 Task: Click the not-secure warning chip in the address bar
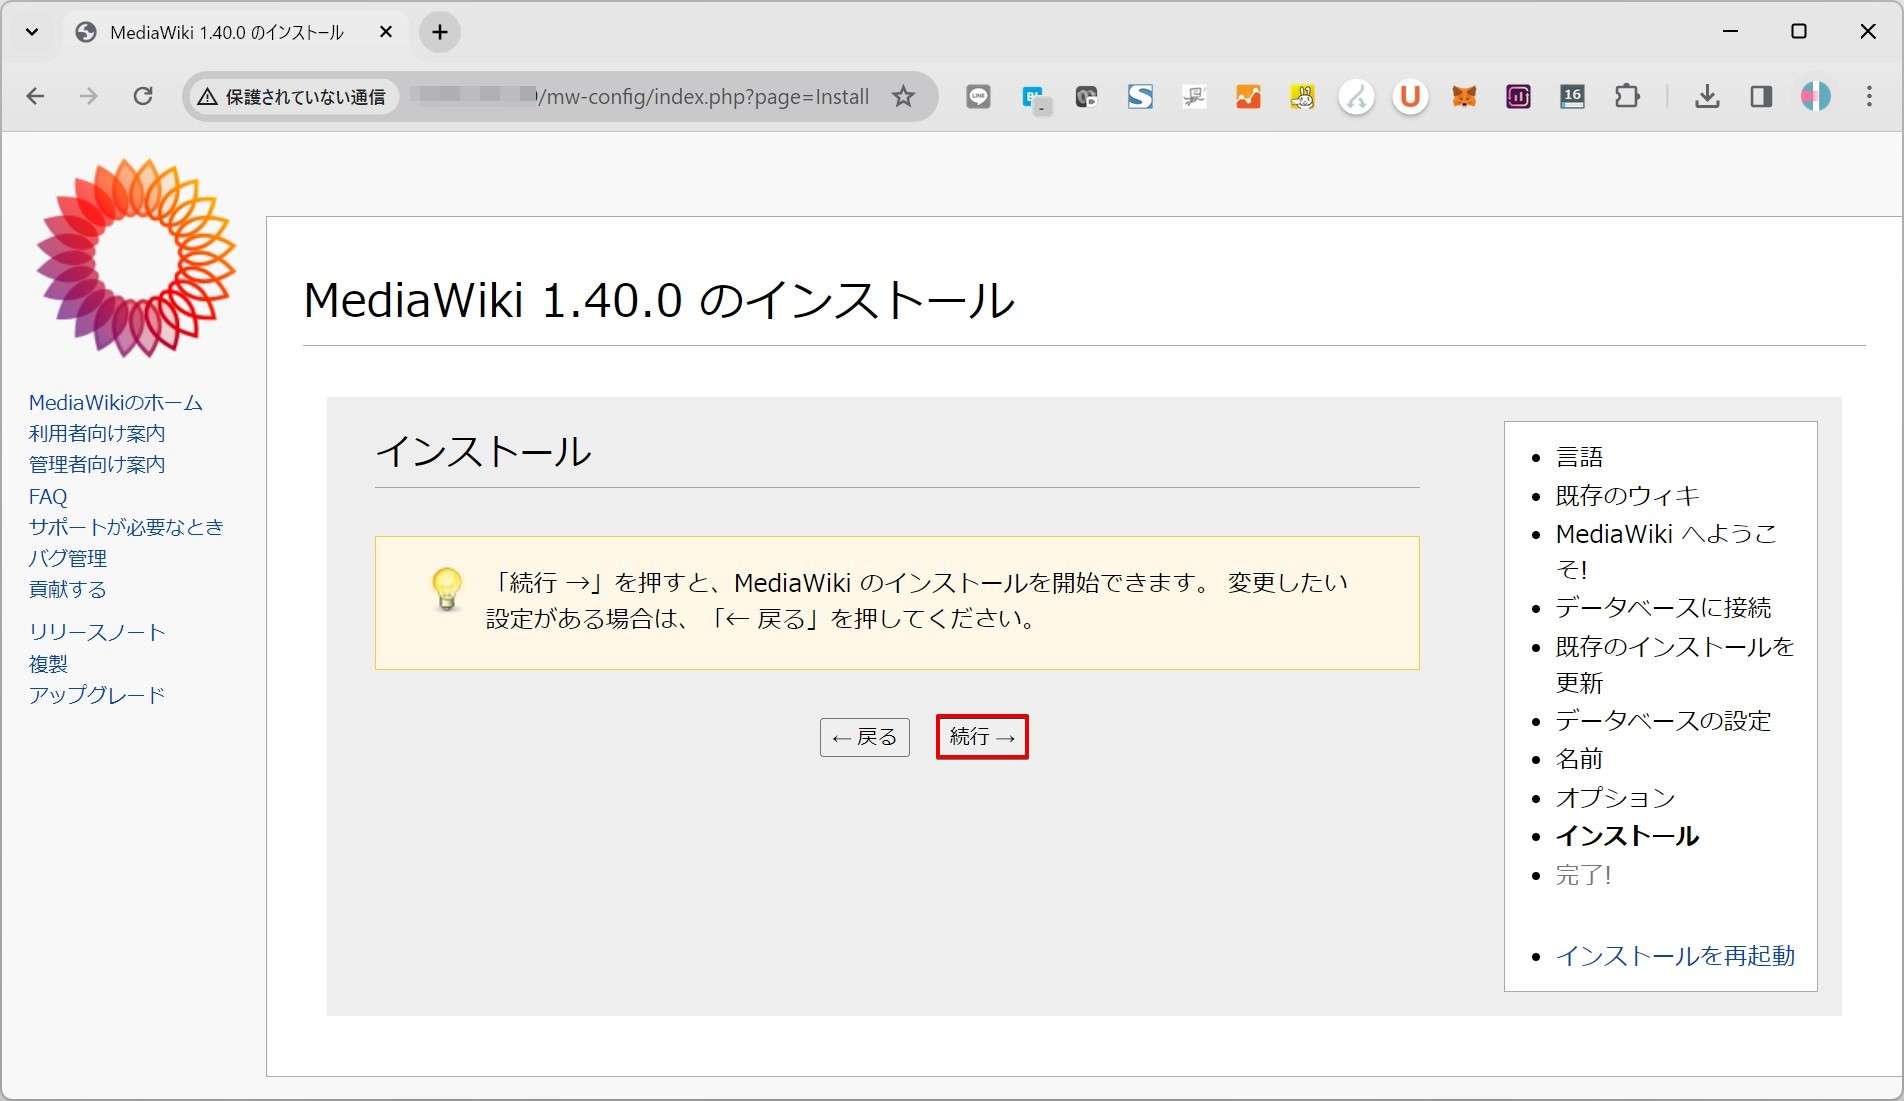(x=292, y=97)
